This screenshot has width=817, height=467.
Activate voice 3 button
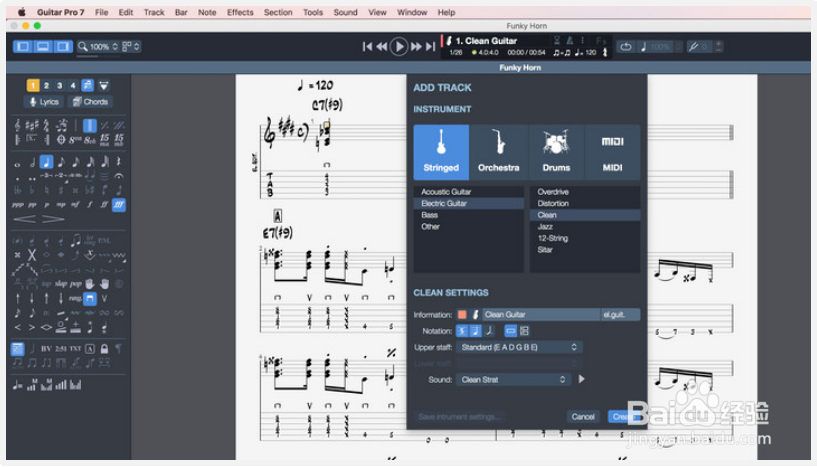coord(59,85)
